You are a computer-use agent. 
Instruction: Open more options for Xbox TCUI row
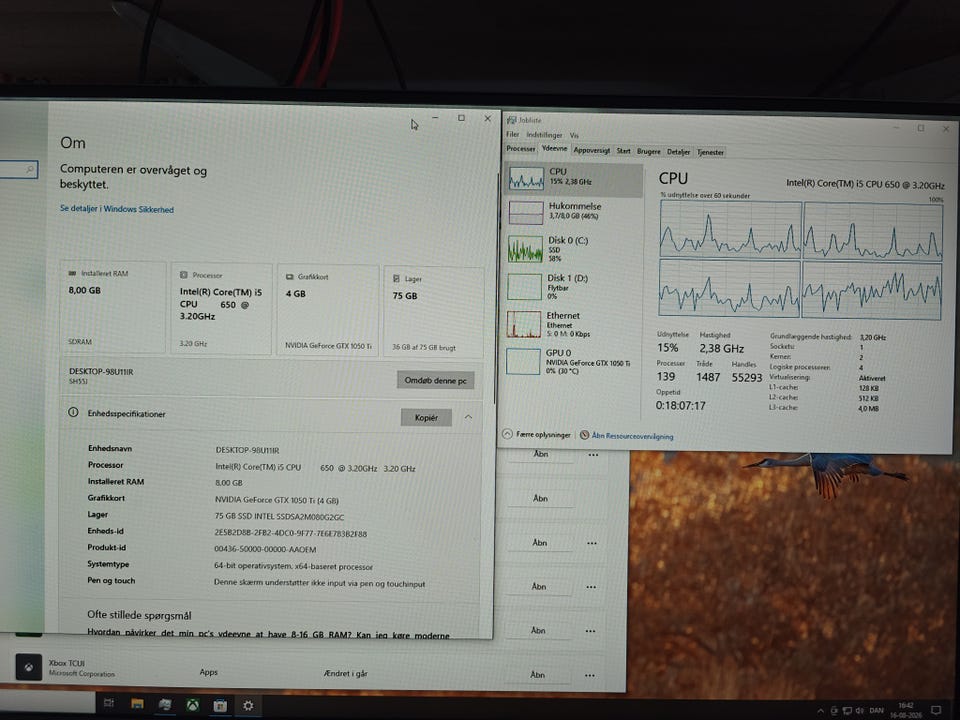coord(589,675)
